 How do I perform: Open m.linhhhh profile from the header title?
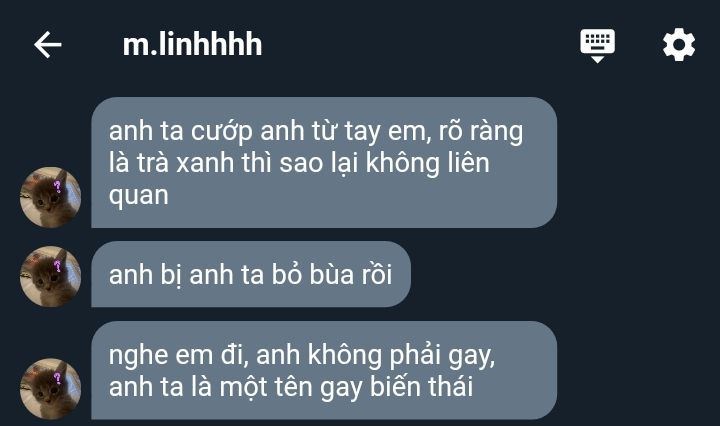point(192,45)
